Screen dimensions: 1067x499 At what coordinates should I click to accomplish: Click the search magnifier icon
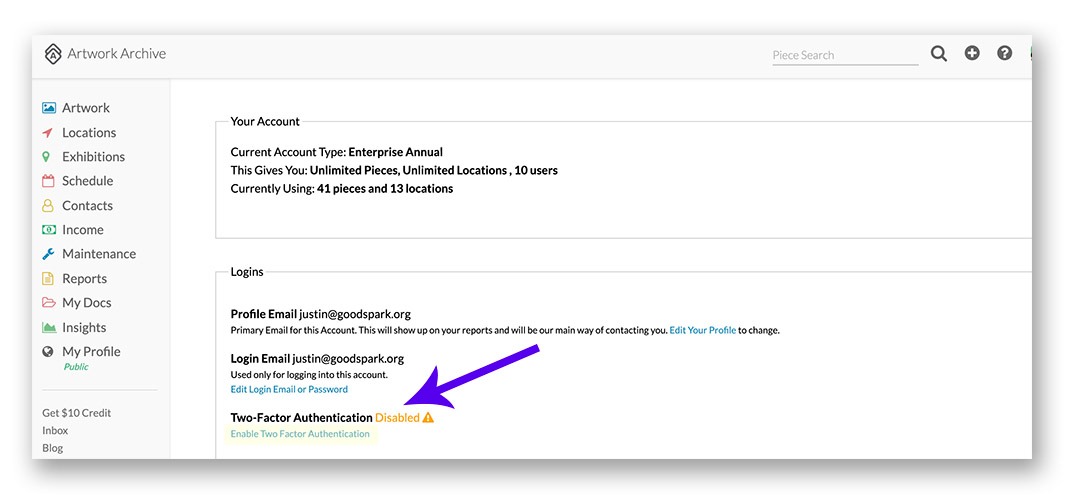click(x=939, y=54)
